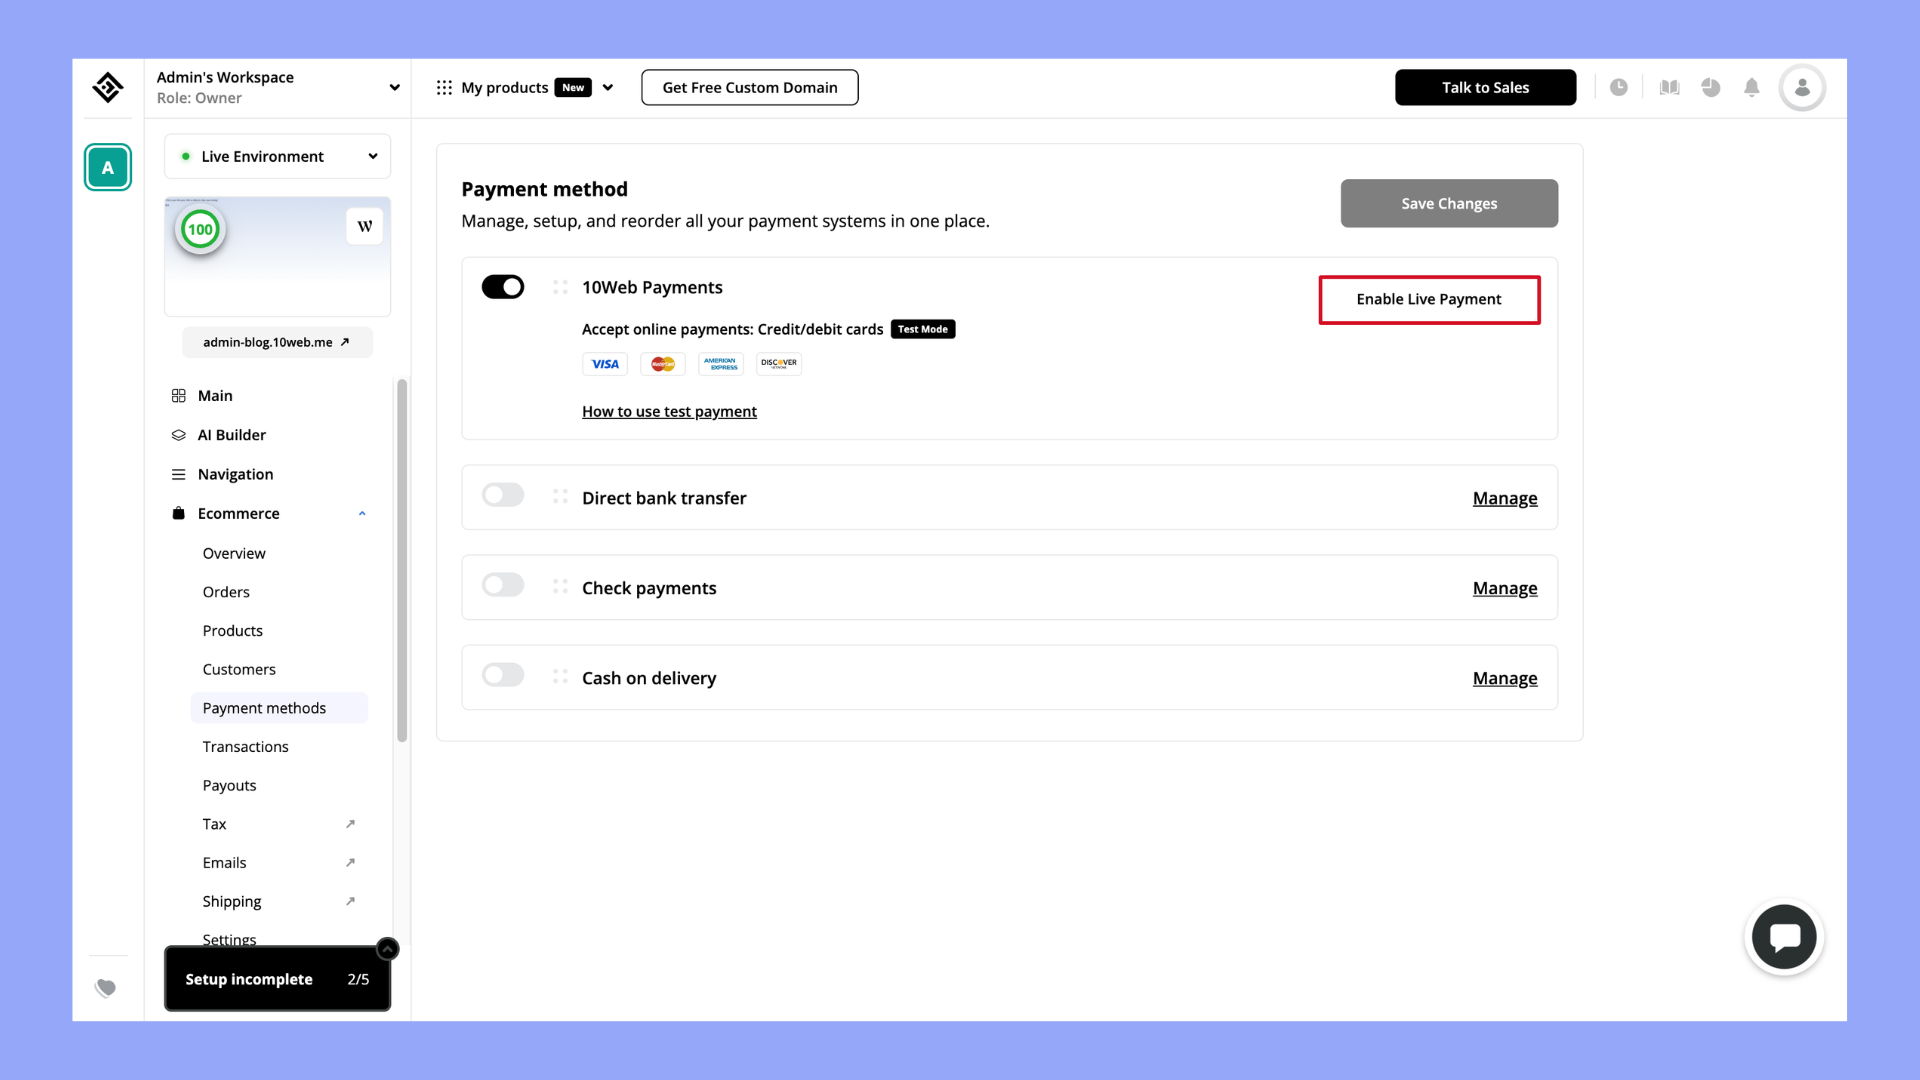Open How to use test payment link

pos(669,412)
